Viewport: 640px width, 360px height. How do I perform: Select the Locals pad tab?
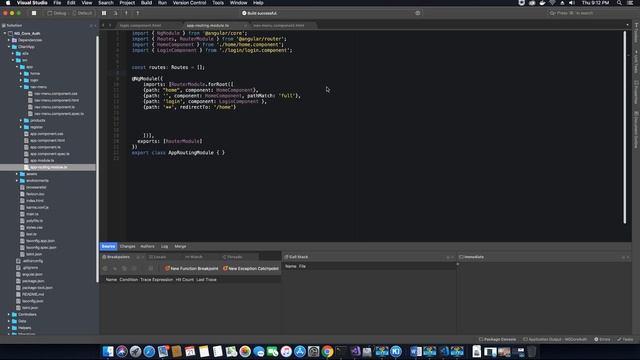(158, 257)
